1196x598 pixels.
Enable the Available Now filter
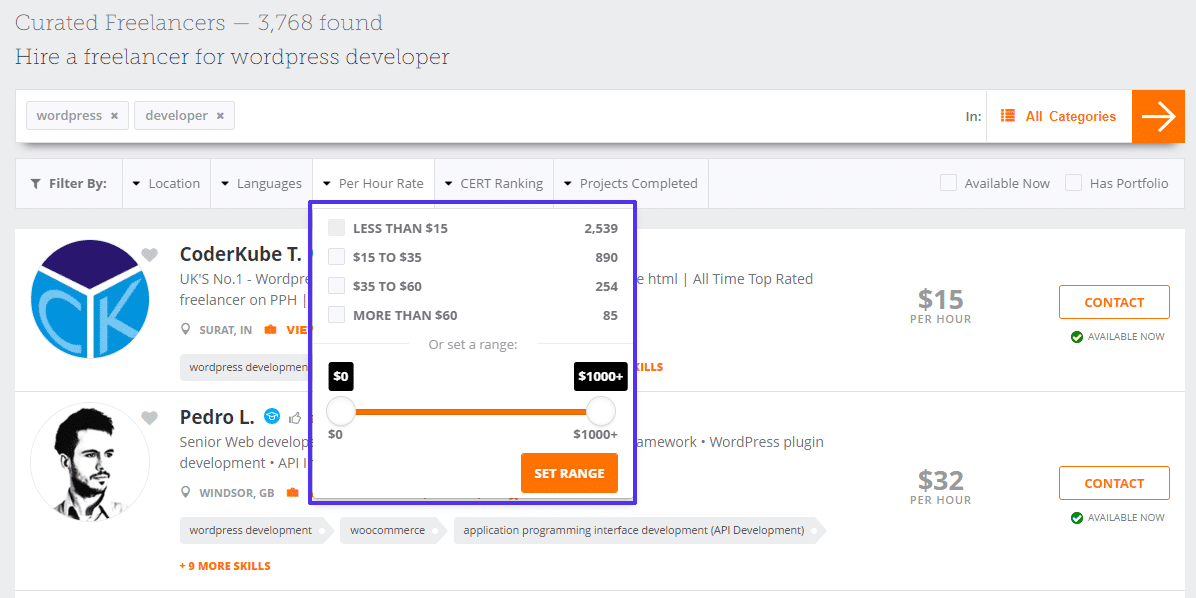tap(947, 183)
